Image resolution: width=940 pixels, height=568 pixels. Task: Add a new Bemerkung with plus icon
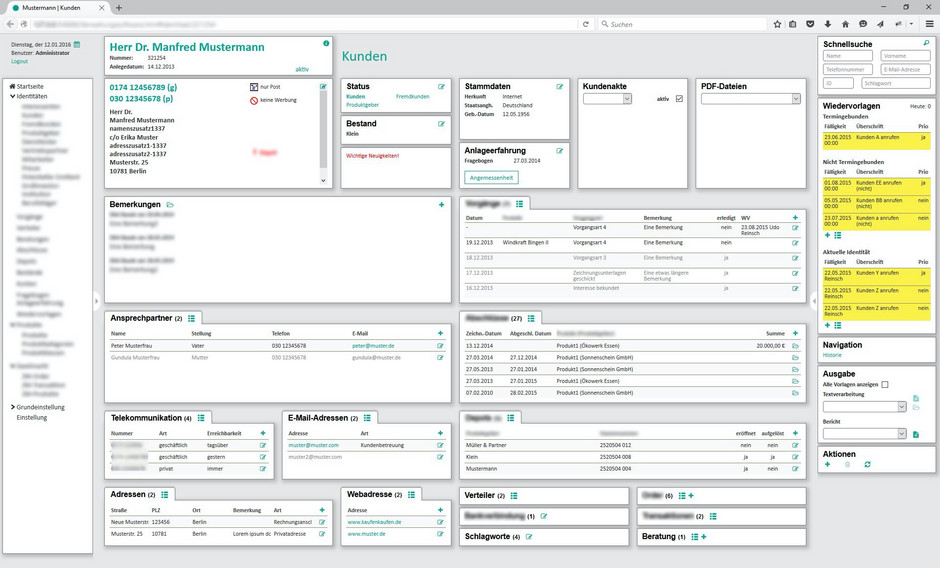coord(441,205)
